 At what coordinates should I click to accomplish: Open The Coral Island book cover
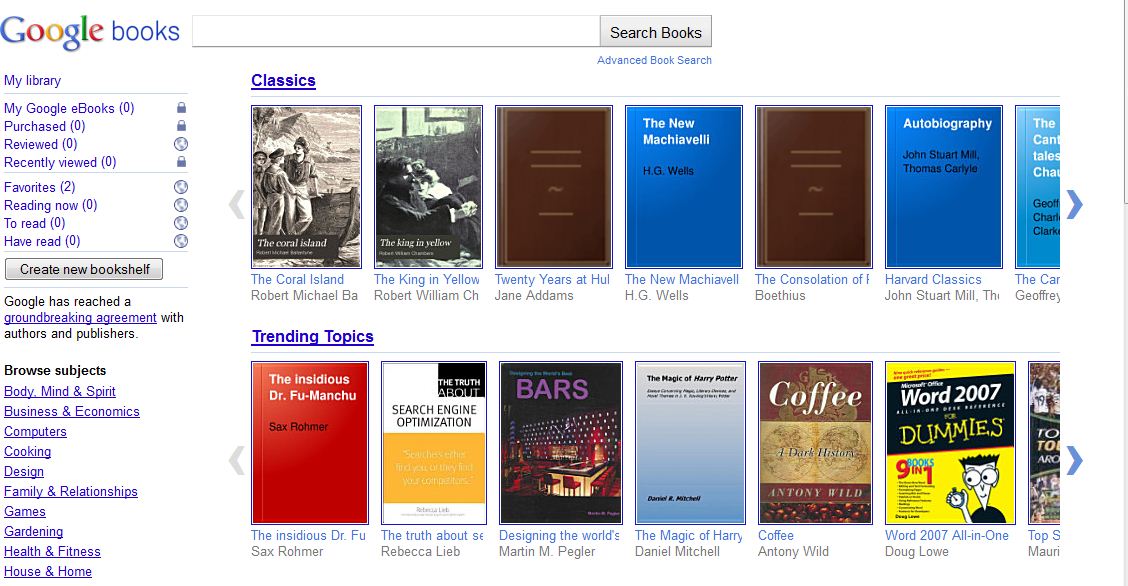point(306,186)
